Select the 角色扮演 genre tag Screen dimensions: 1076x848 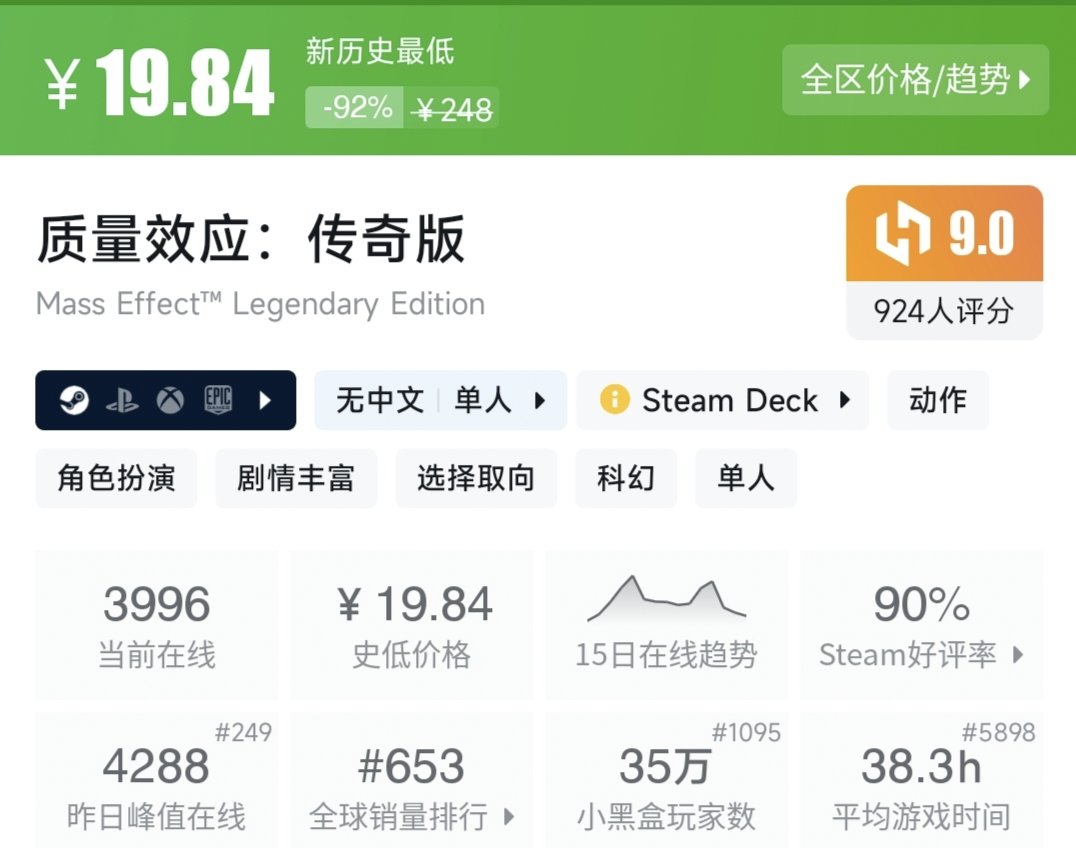116,478
